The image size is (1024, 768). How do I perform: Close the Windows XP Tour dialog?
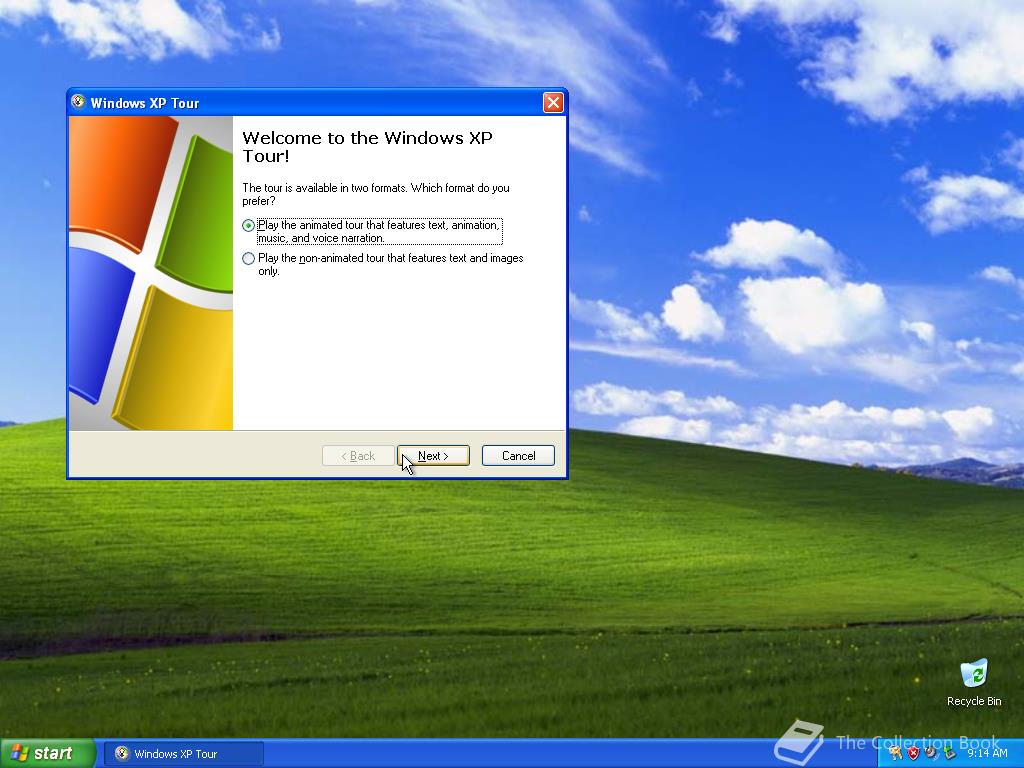coord(553,103)
